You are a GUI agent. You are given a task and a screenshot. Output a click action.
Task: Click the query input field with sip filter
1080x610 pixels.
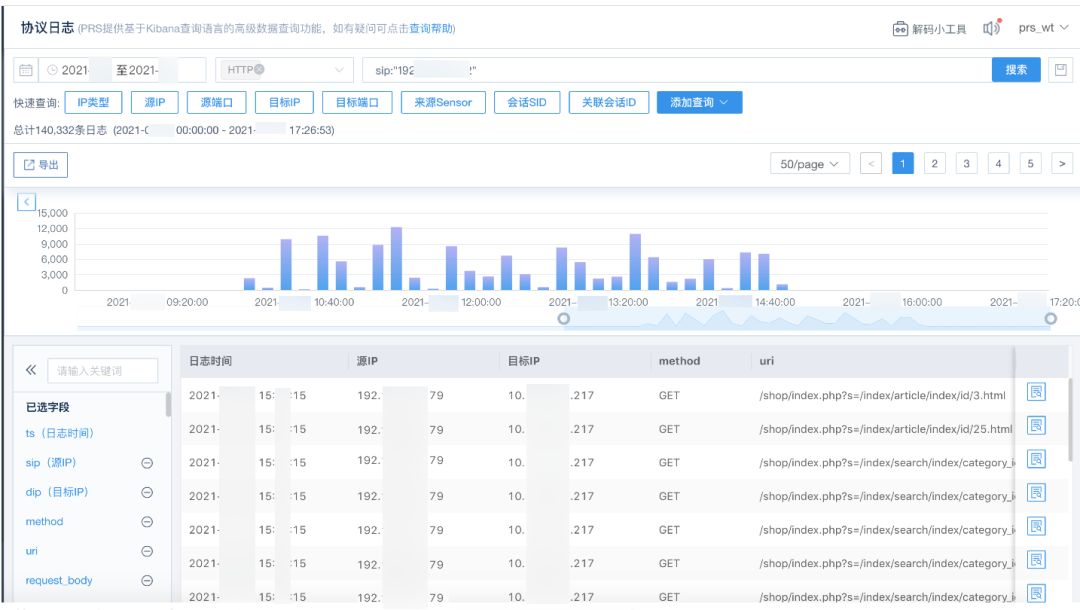[x=677, y=70]
